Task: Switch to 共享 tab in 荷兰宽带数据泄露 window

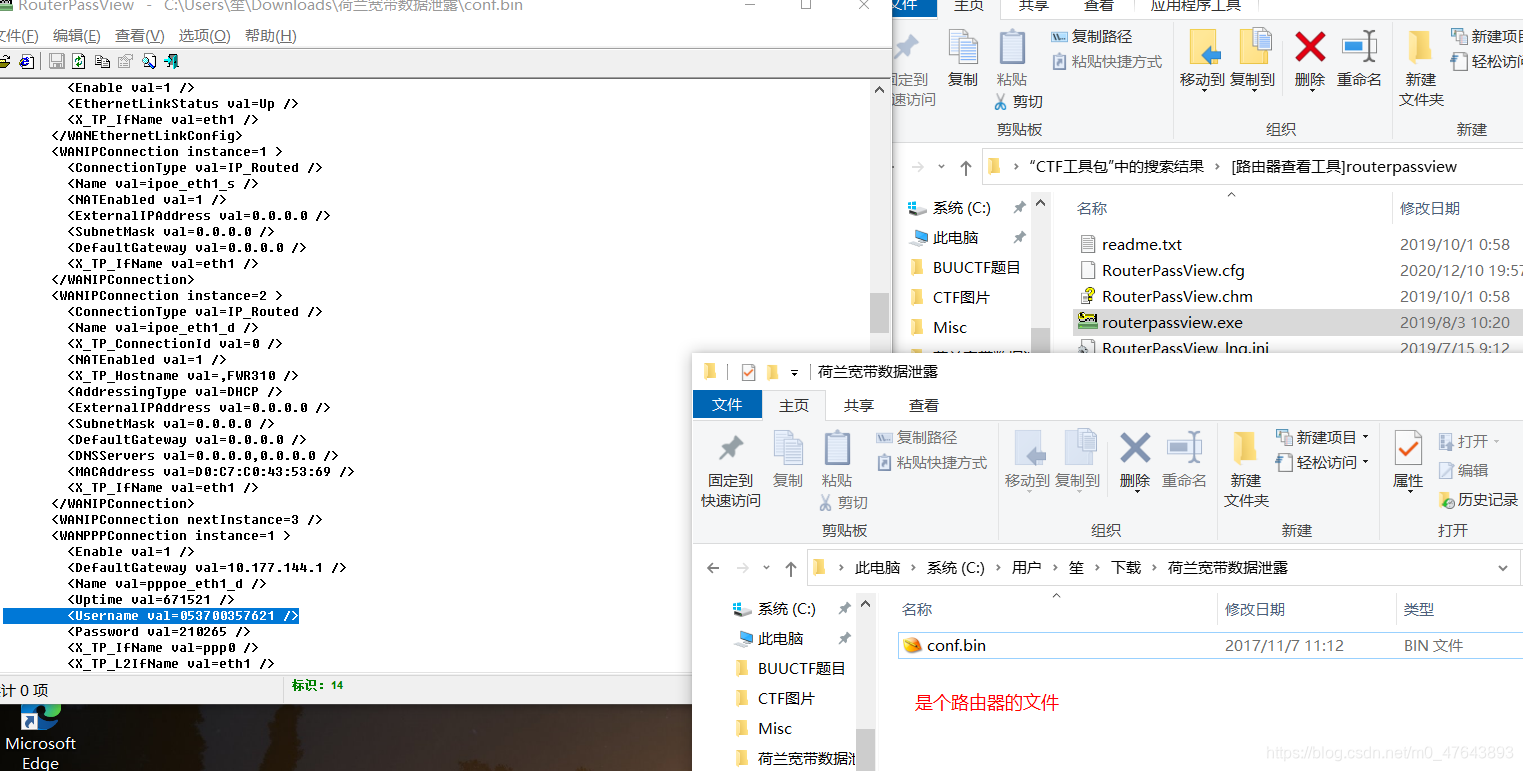Action: pyautogui.click(x=859, y=405)
